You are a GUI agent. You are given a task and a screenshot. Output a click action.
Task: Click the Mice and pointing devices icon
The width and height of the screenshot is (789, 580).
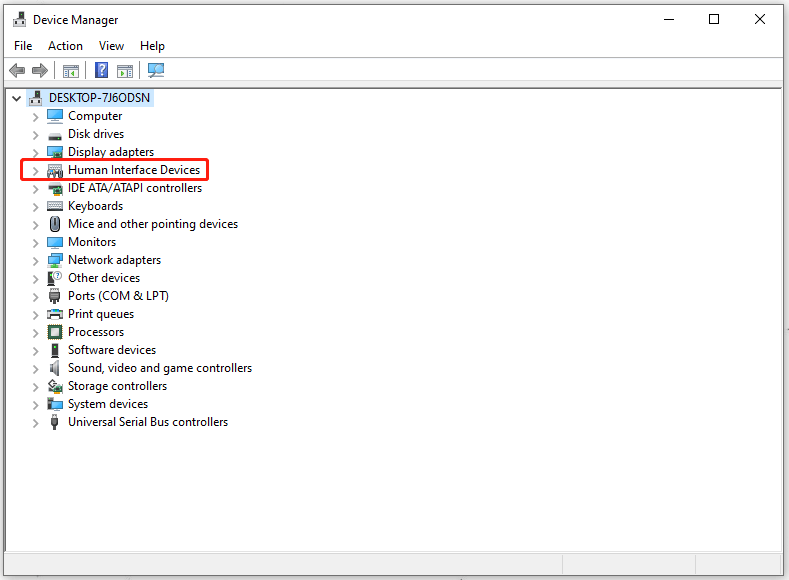55,224
